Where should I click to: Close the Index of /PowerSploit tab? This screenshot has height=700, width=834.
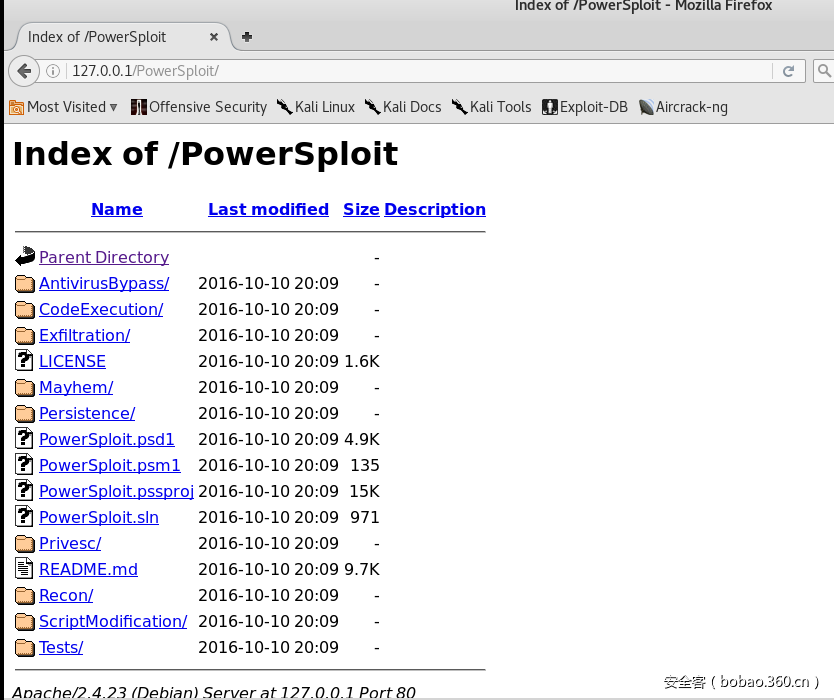[x=214, y=37]
